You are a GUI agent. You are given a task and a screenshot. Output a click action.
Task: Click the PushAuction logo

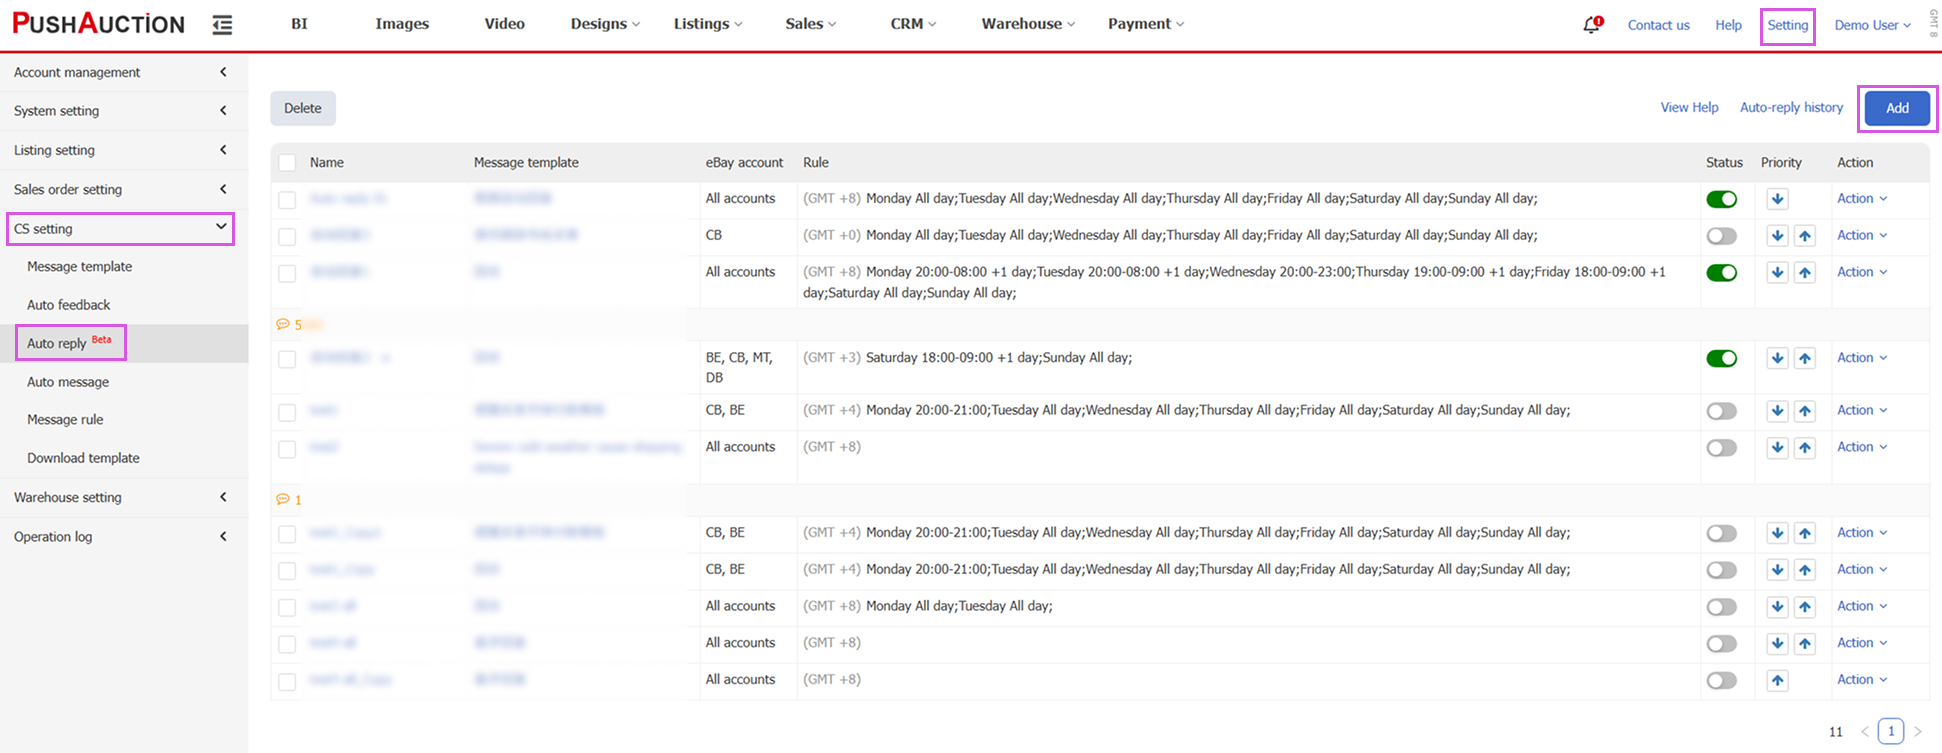pyautogui.click(x=98, y=24)
